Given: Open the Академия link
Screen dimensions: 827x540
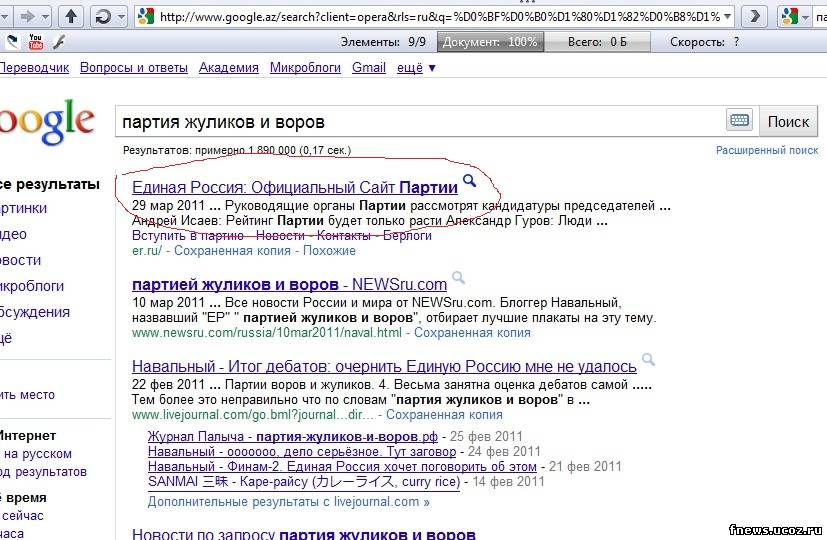Looking at the screenshot, I should click(x=229, y=68).
